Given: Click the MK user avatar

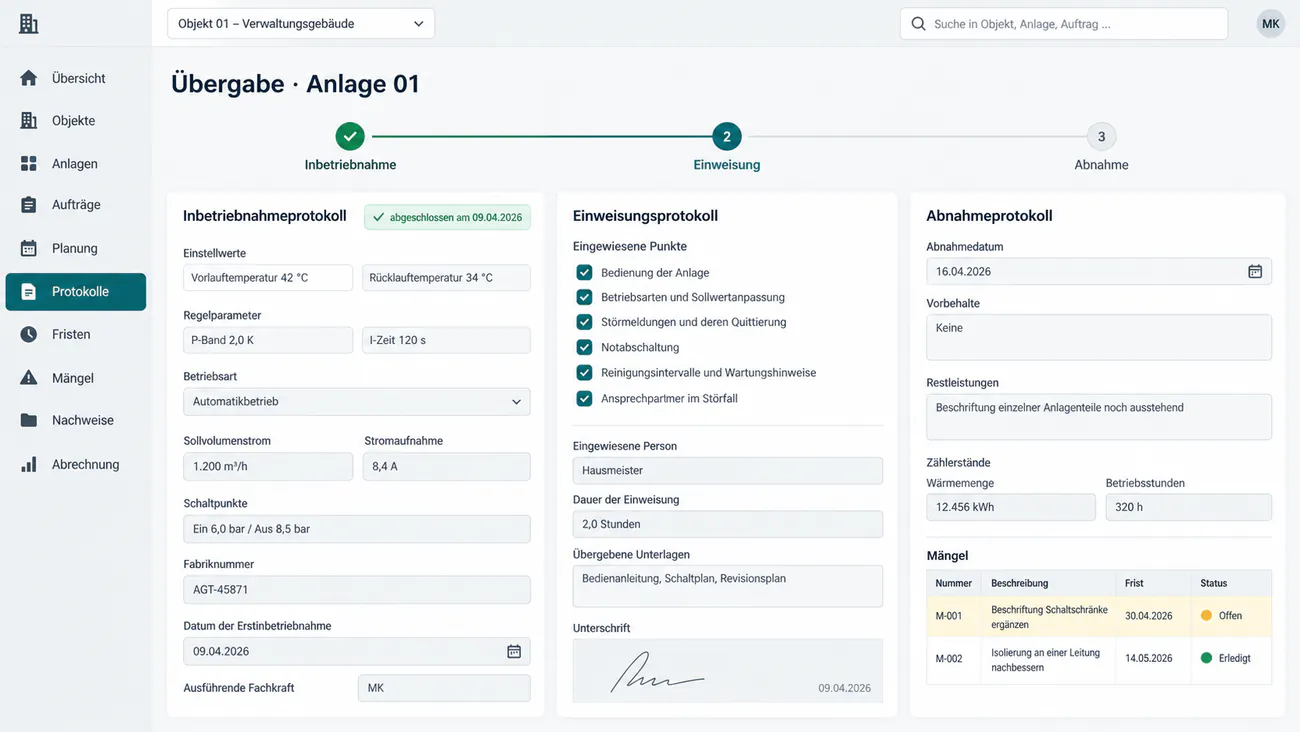Looking at the screenshot, I should (x=1270, y=24).
